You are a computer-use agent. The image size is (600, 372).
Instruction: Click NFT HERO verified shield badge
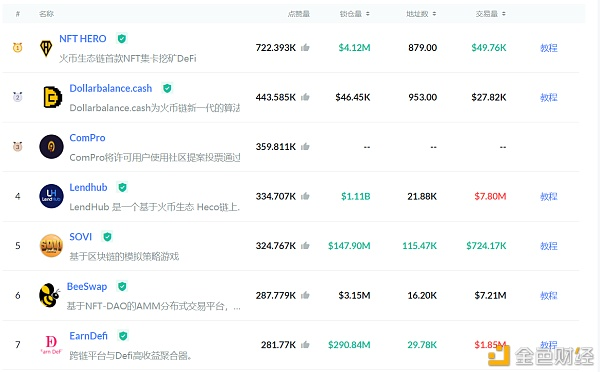(122, 39)
